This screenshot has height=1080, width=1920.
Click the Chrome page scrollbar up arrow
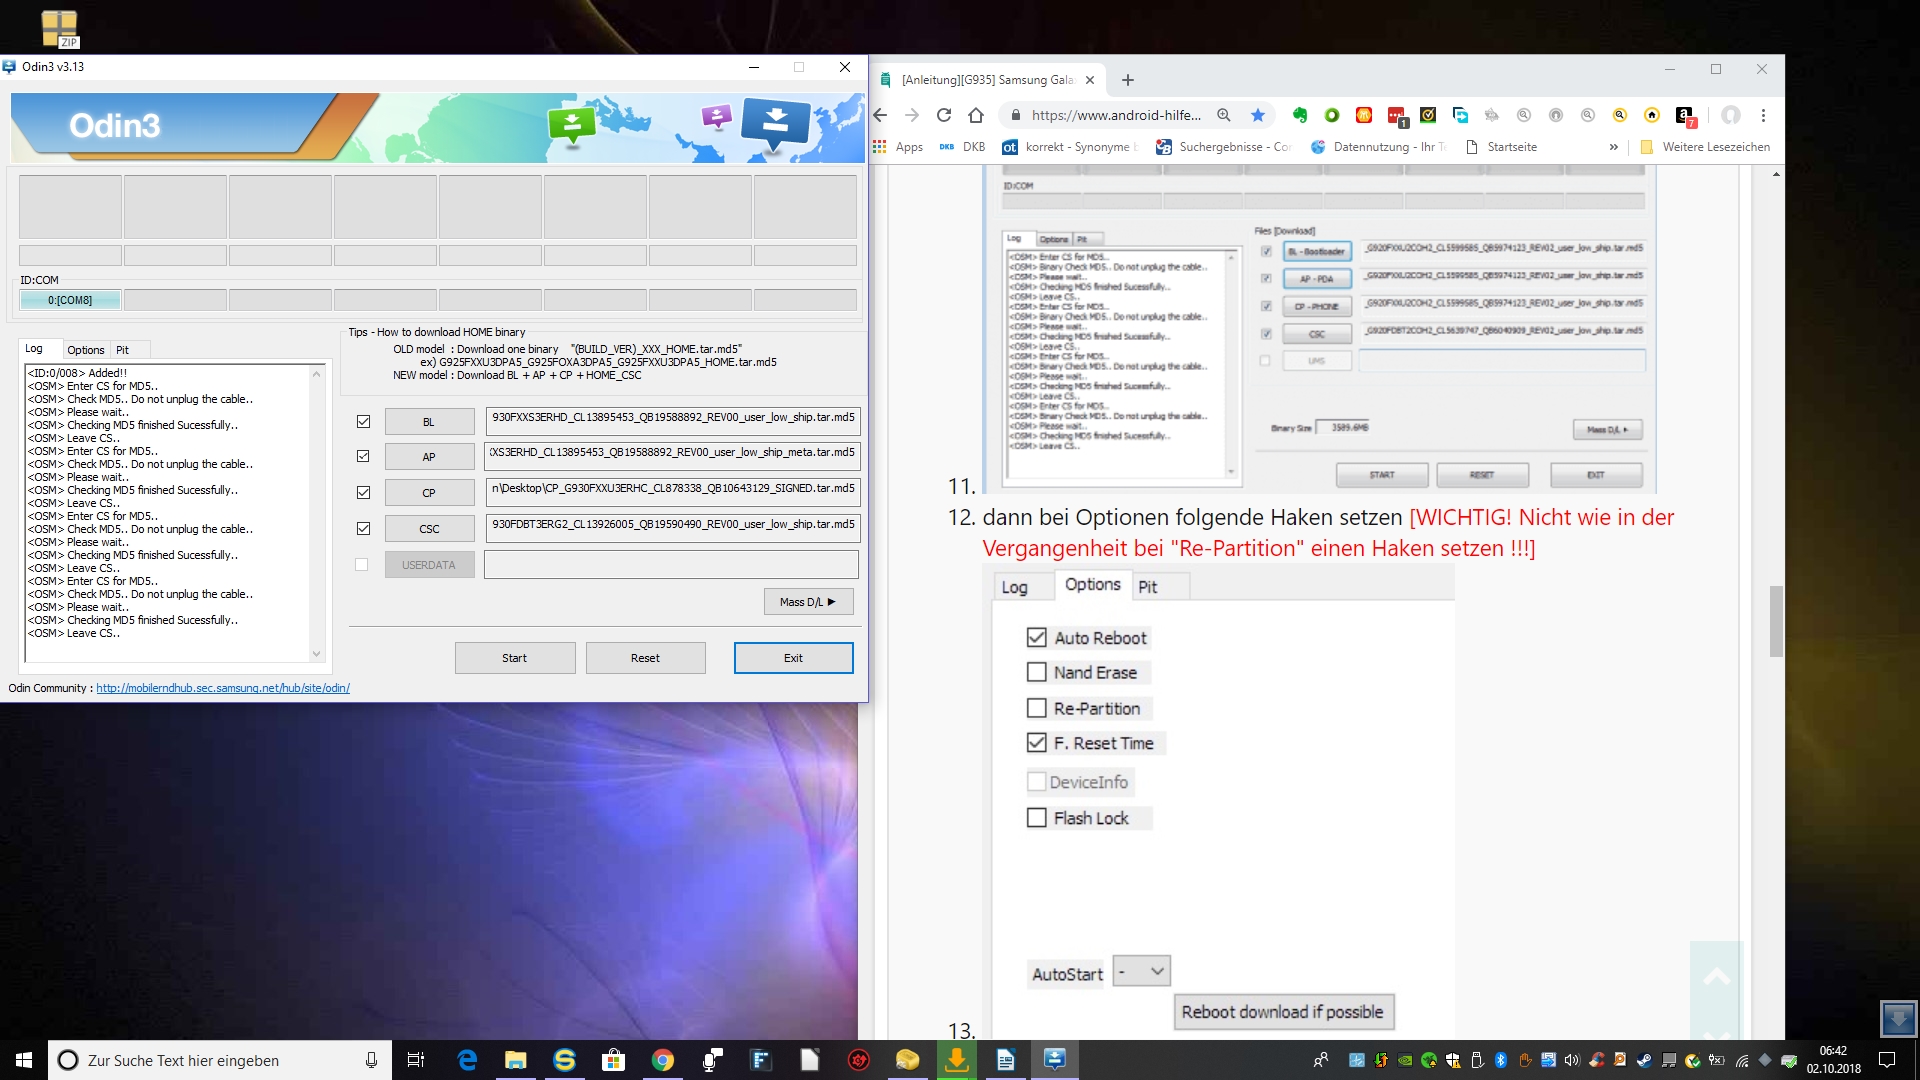point(1776,174)
